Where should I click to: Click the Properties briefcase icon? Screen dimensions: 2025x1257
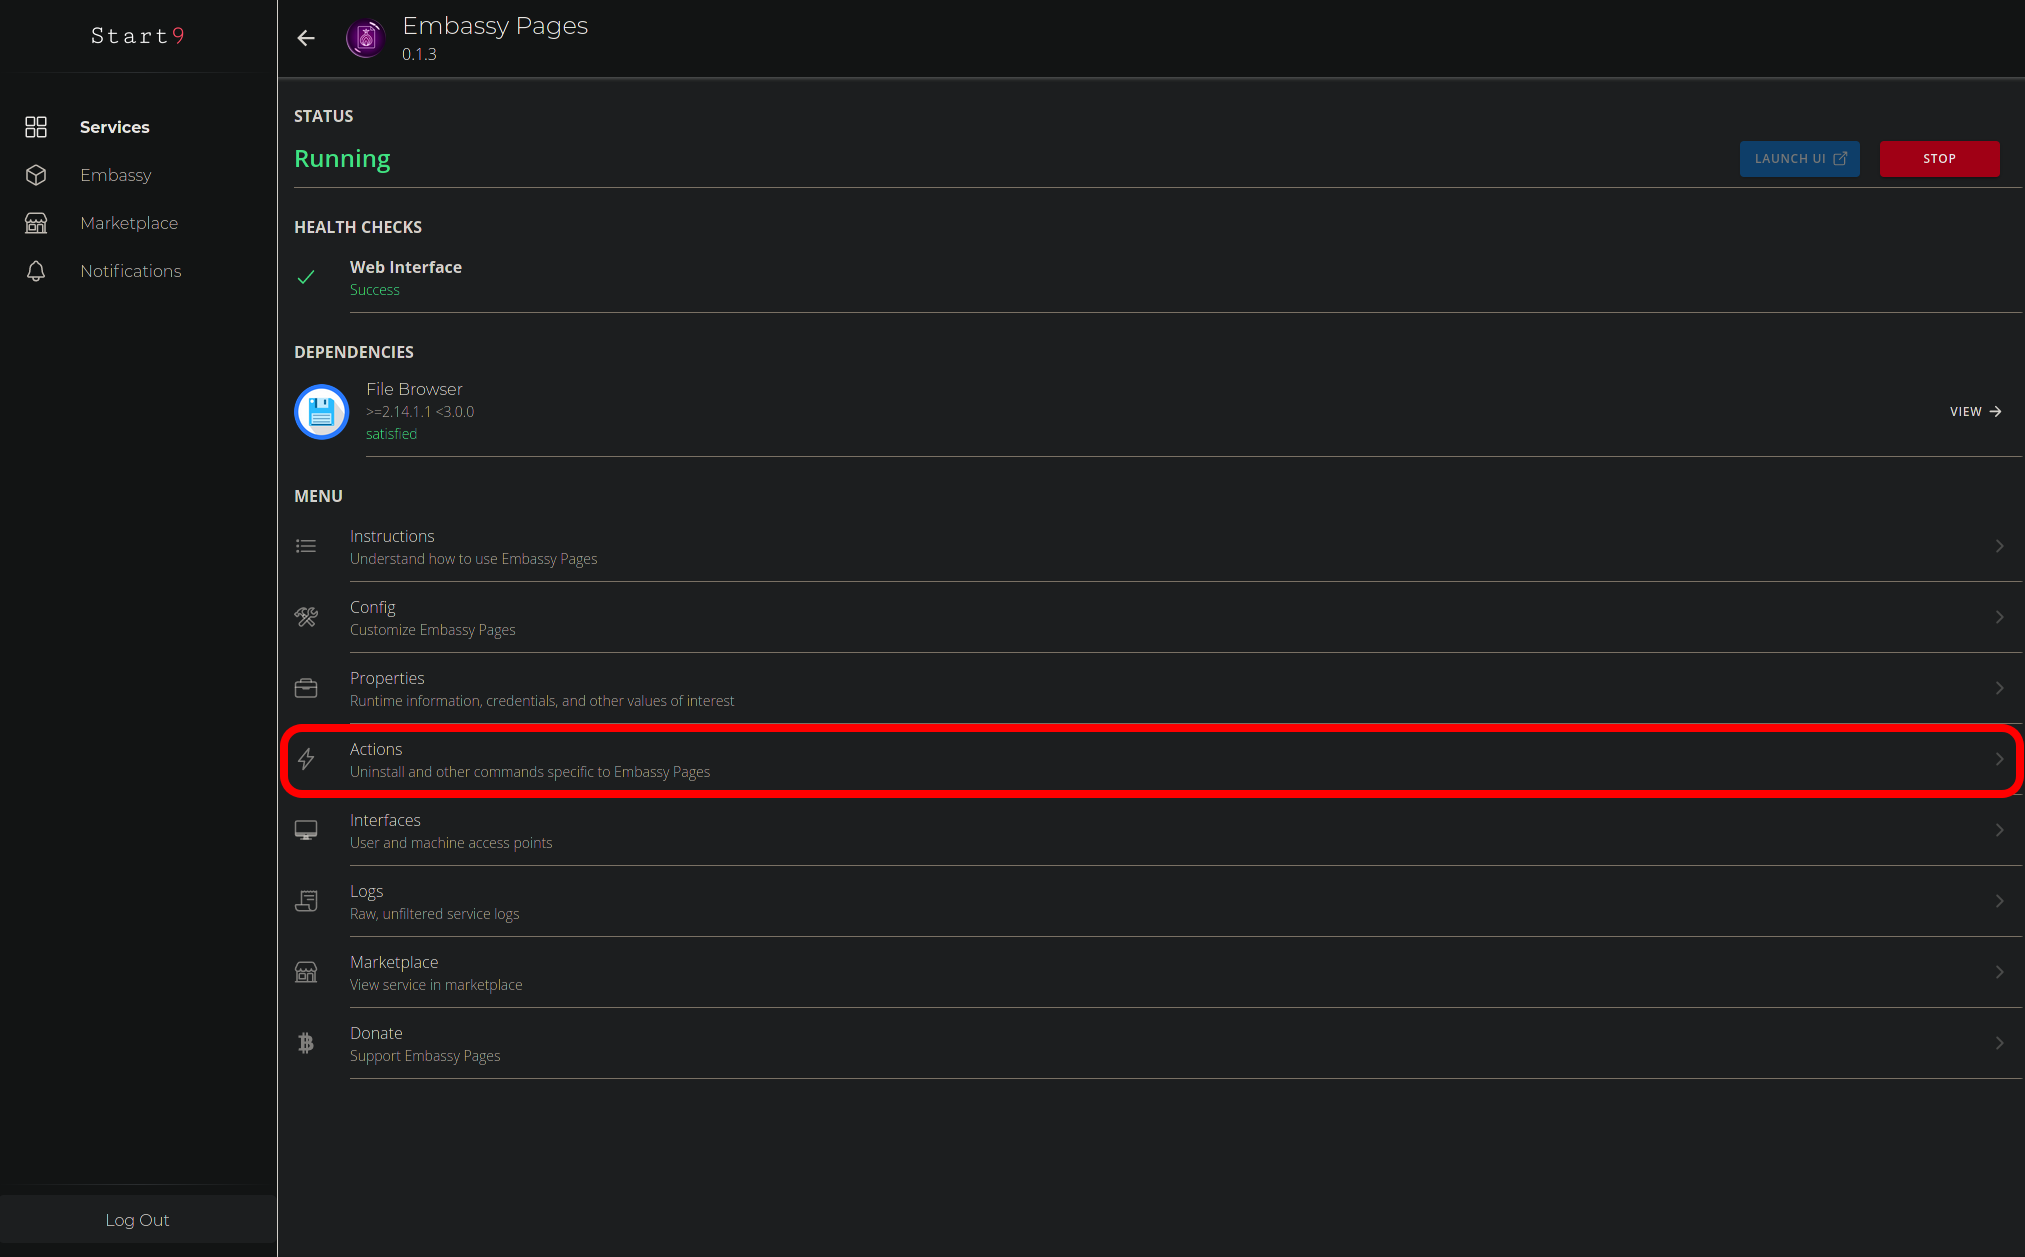coord(306,688)
